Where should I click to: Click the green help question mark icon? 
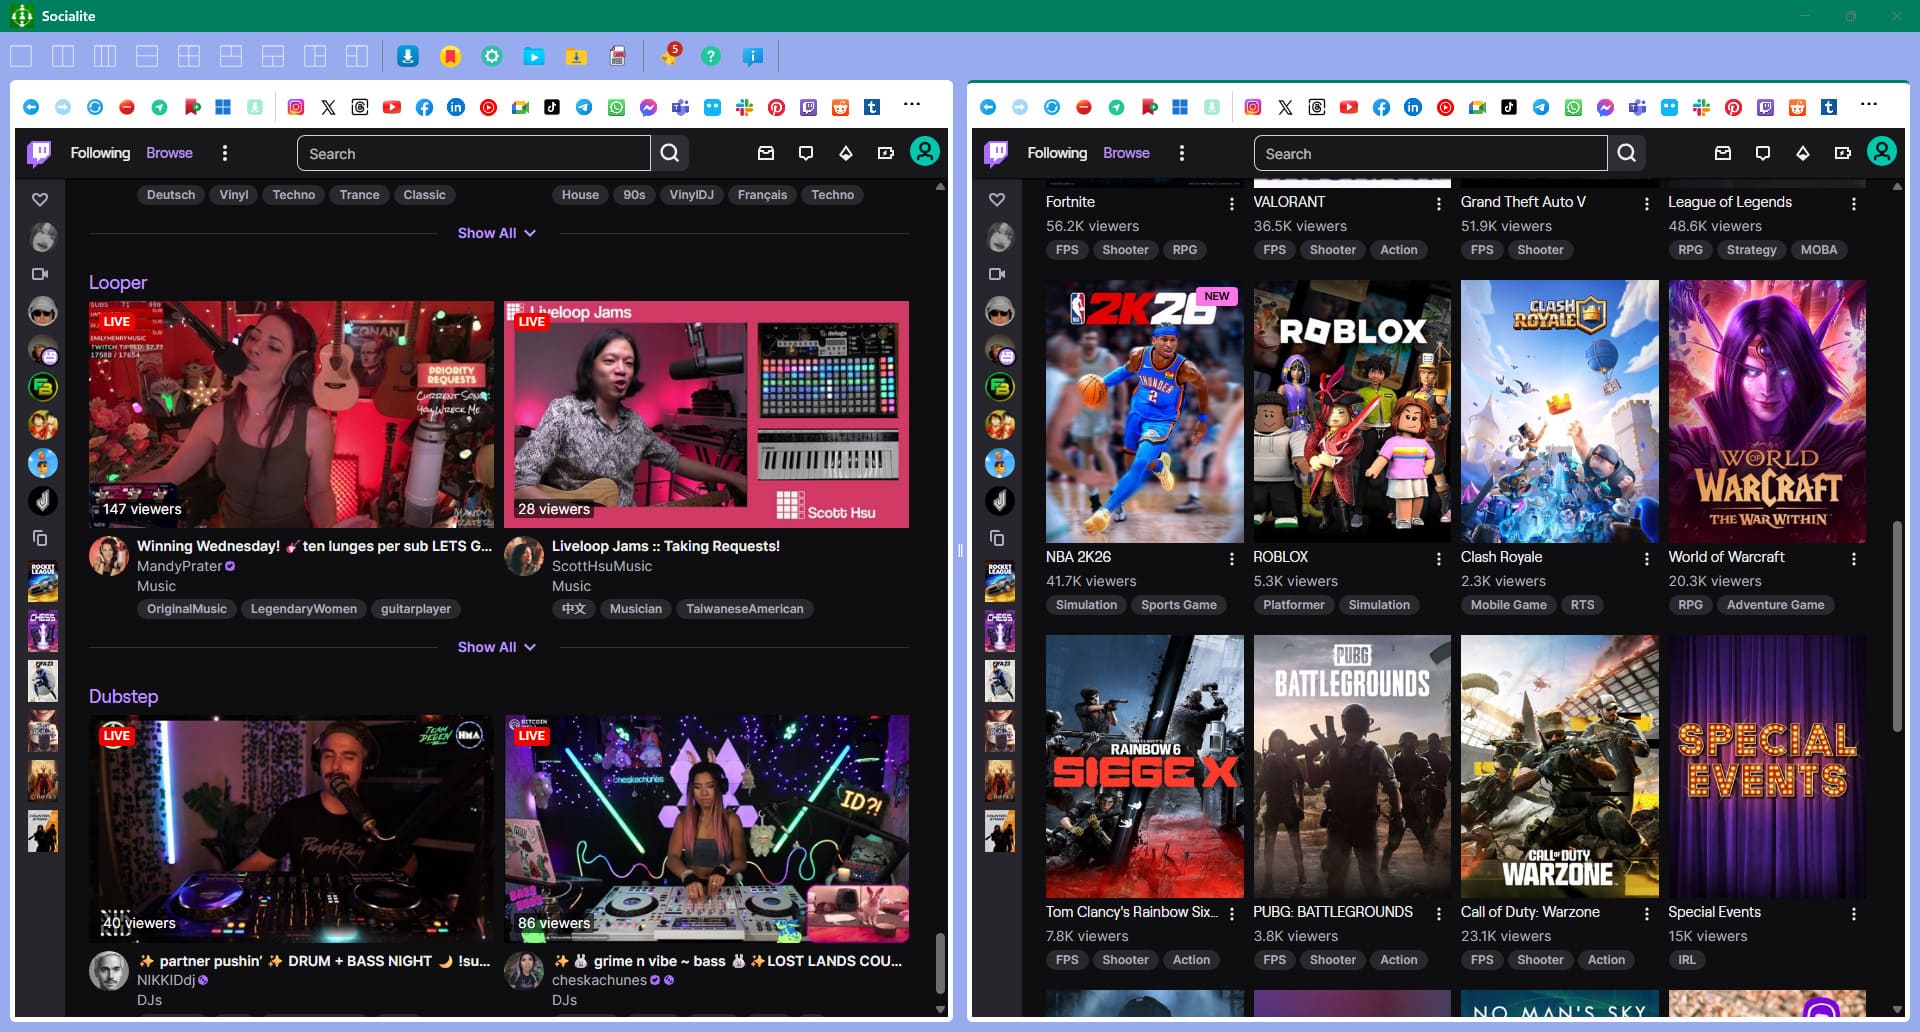click(710, 56)
